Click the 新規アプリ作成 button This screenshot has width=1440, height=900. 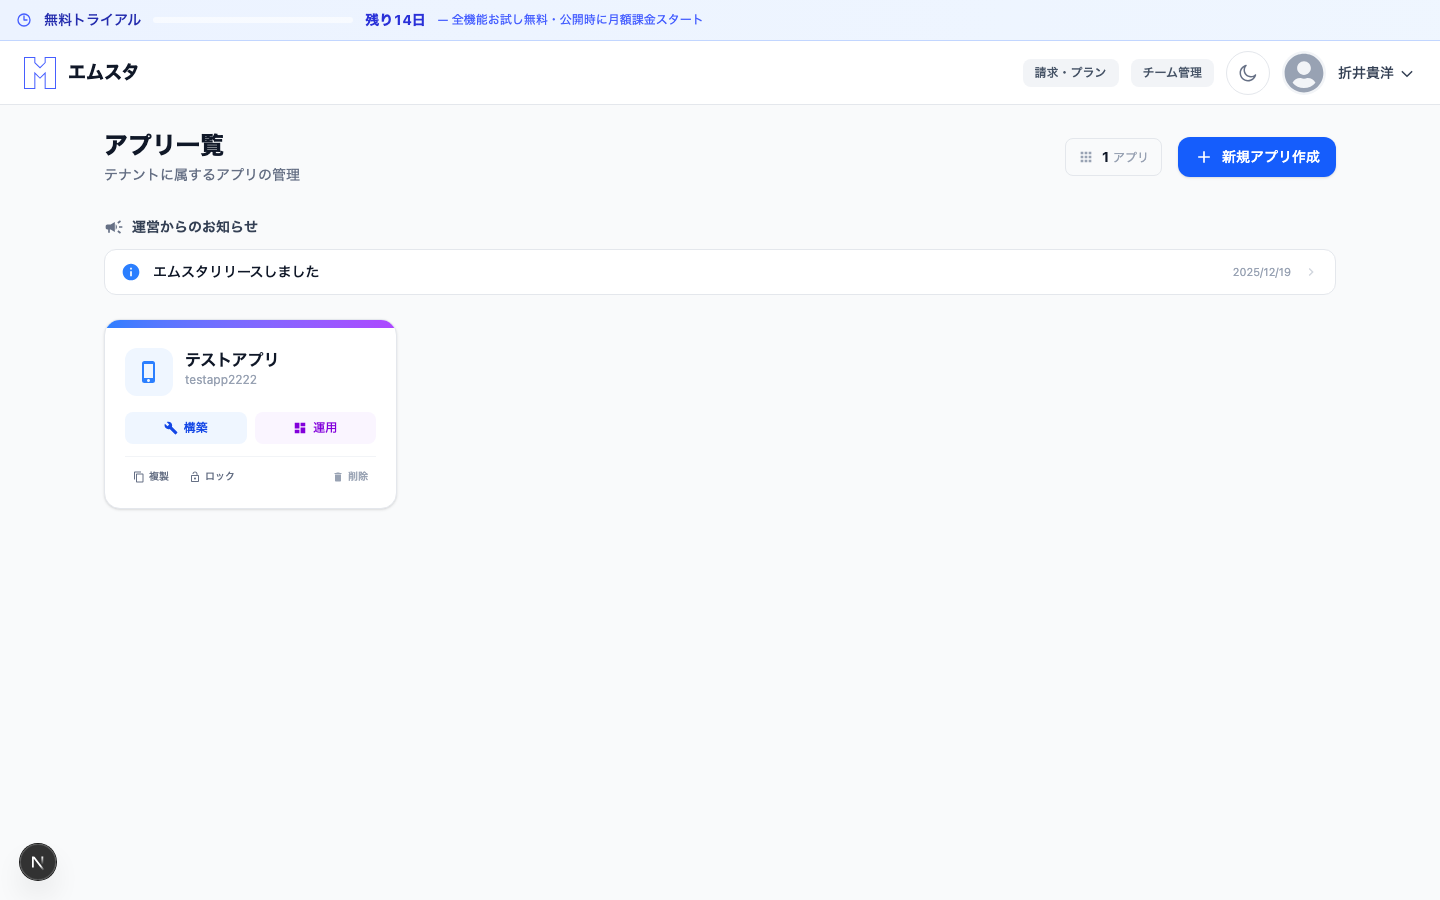click(1257, 157)
